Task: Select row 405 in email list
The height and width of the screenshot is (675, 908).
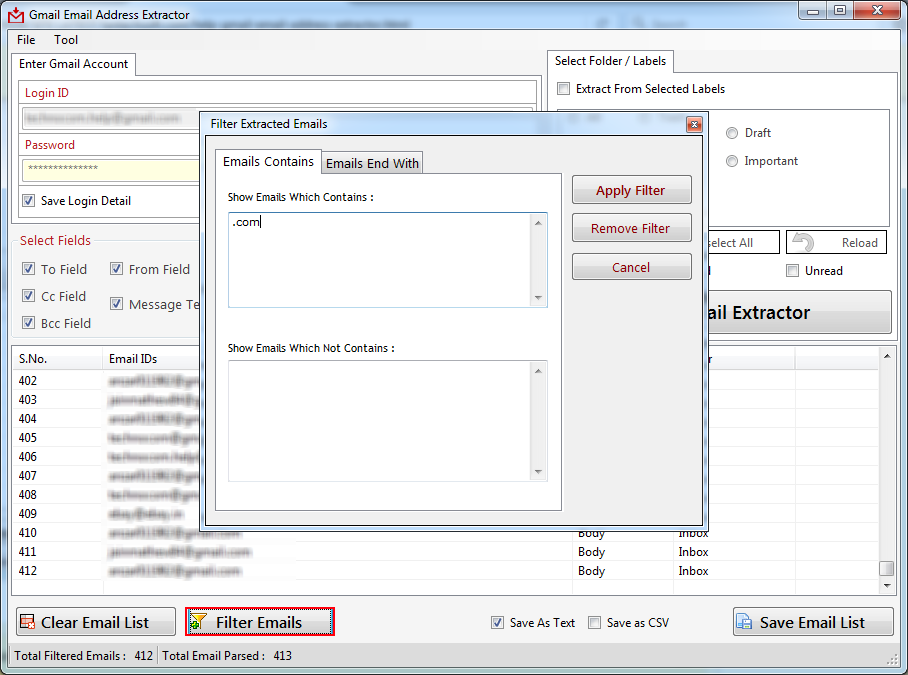Action: (107, 438)
